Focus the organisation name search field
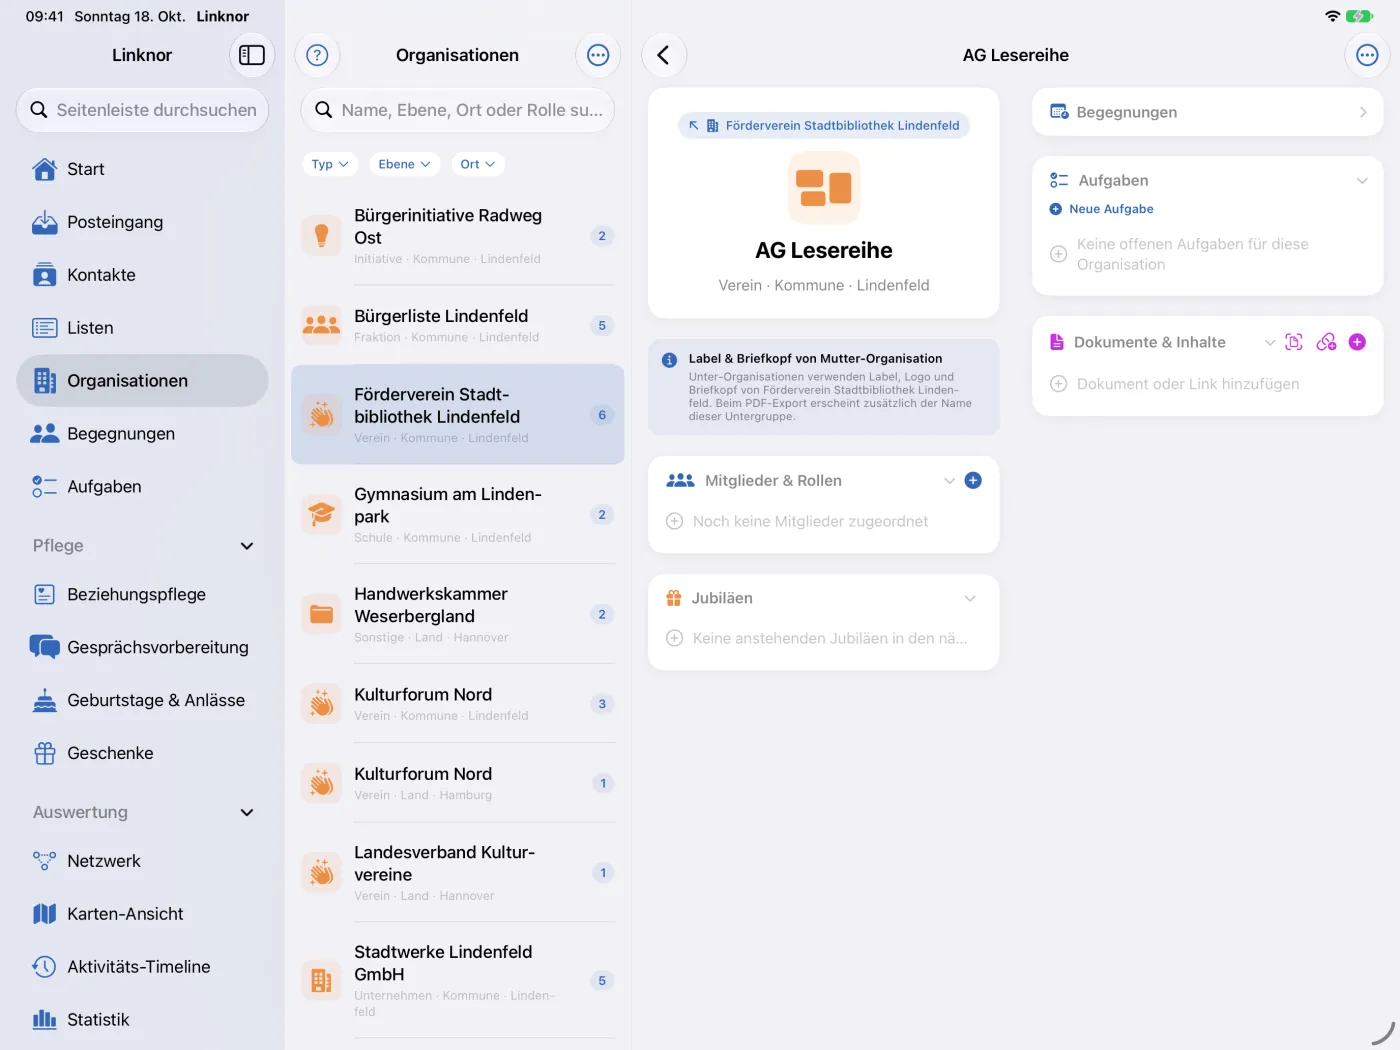The height and width of the screenshot is (1050, 1400). click(x=458, y=110)
